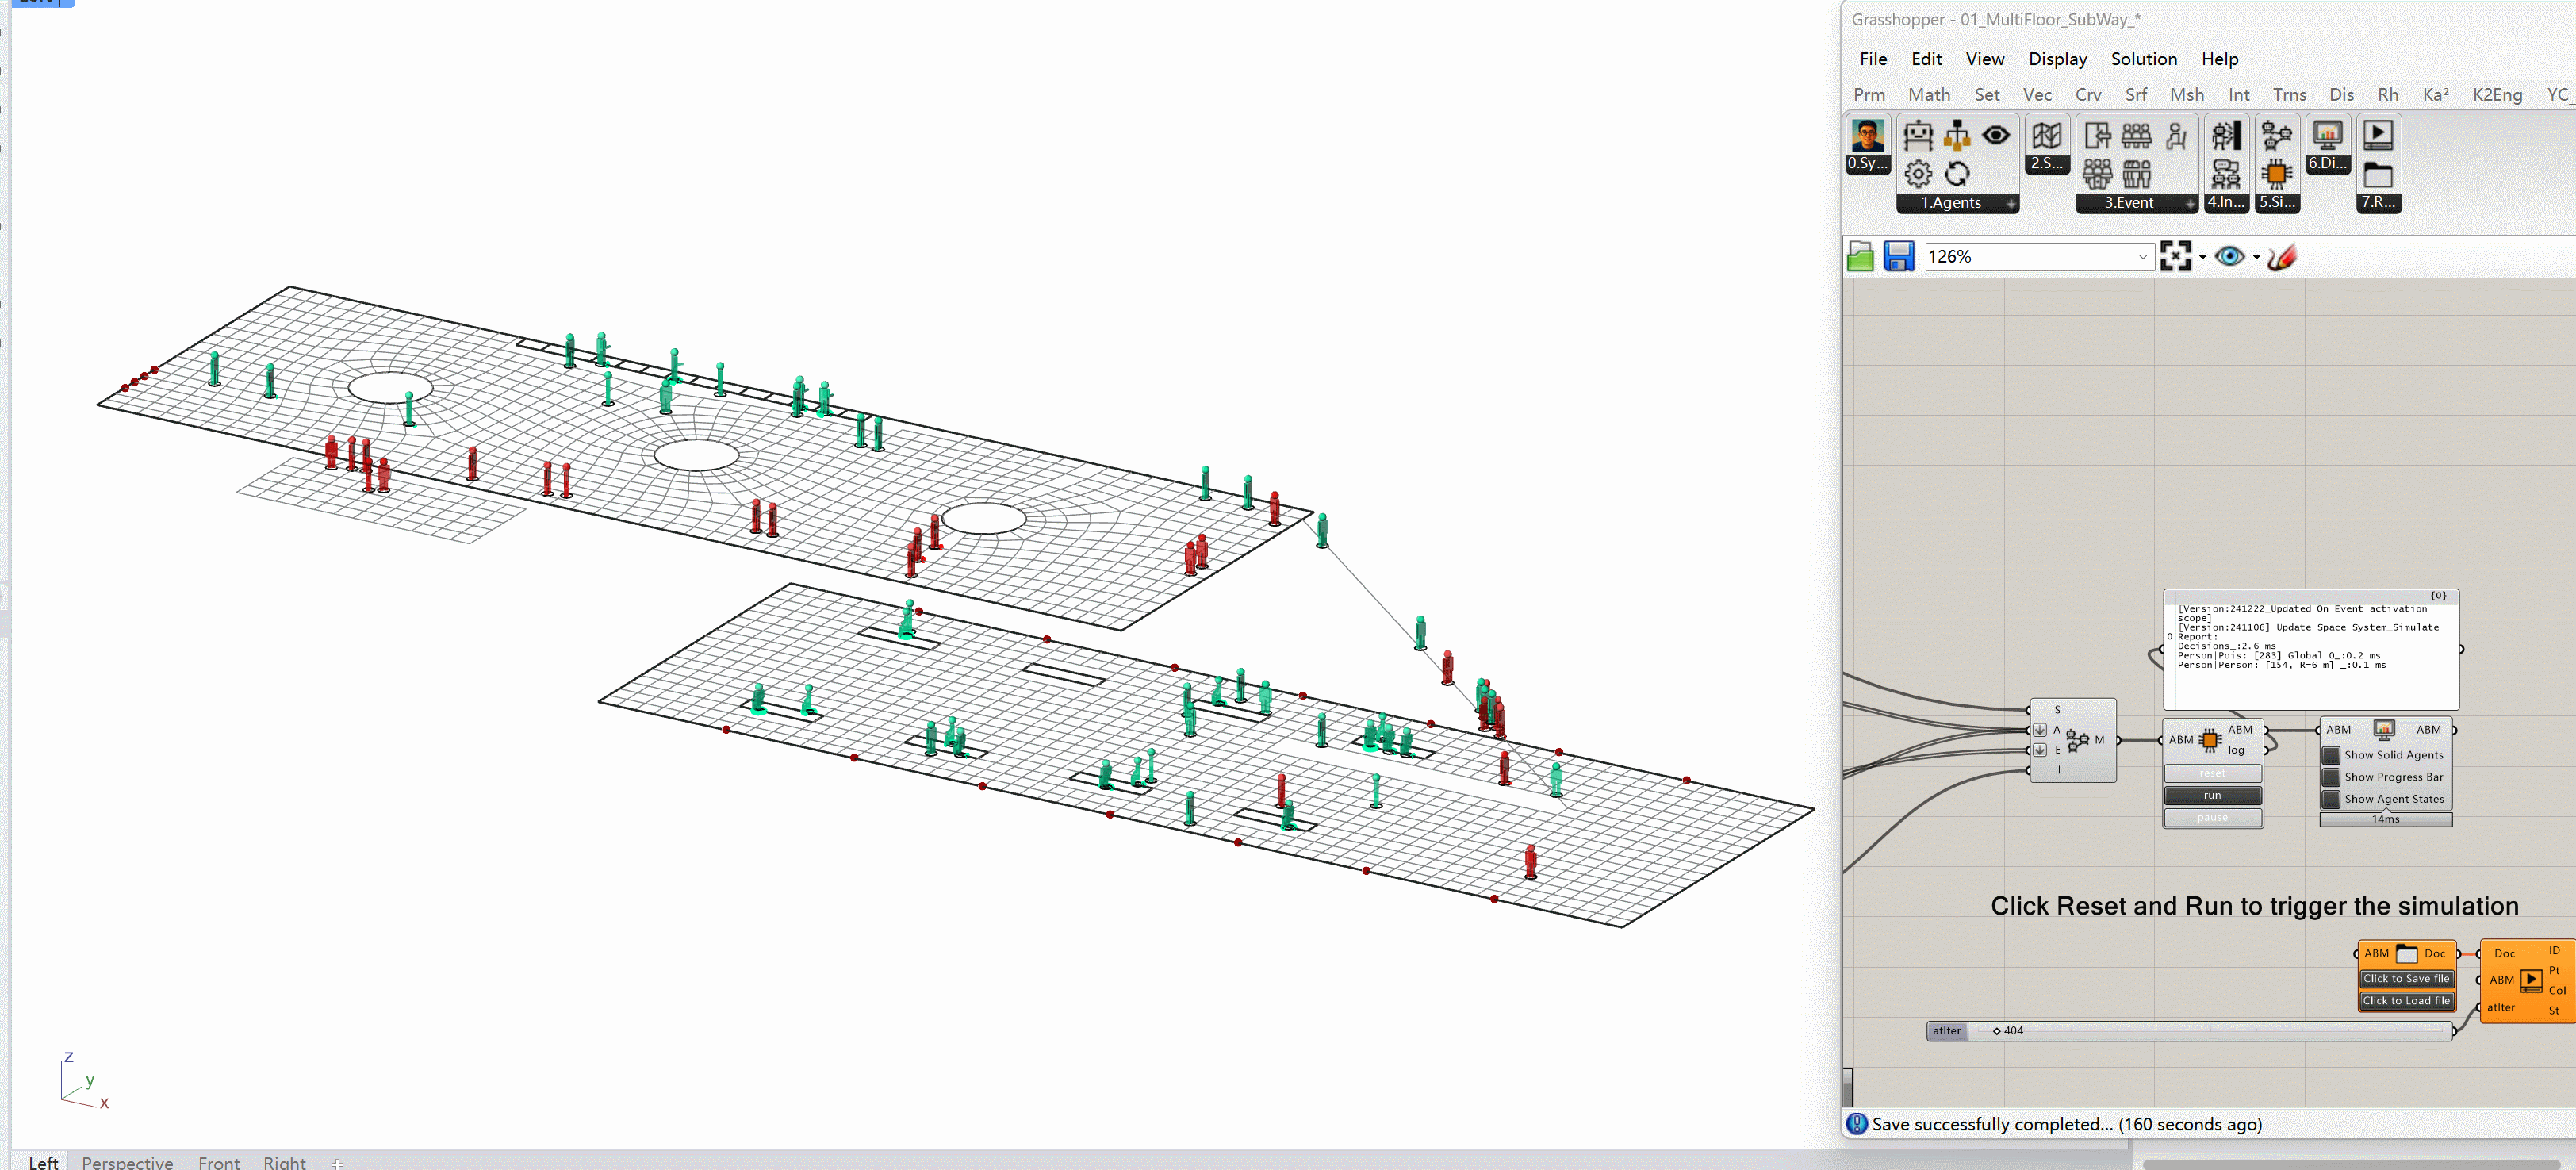Select the monitor chart display component icon
Image resolution: width=2576 pixels, height=1170 pixels.
click(x=2327, y=135)
